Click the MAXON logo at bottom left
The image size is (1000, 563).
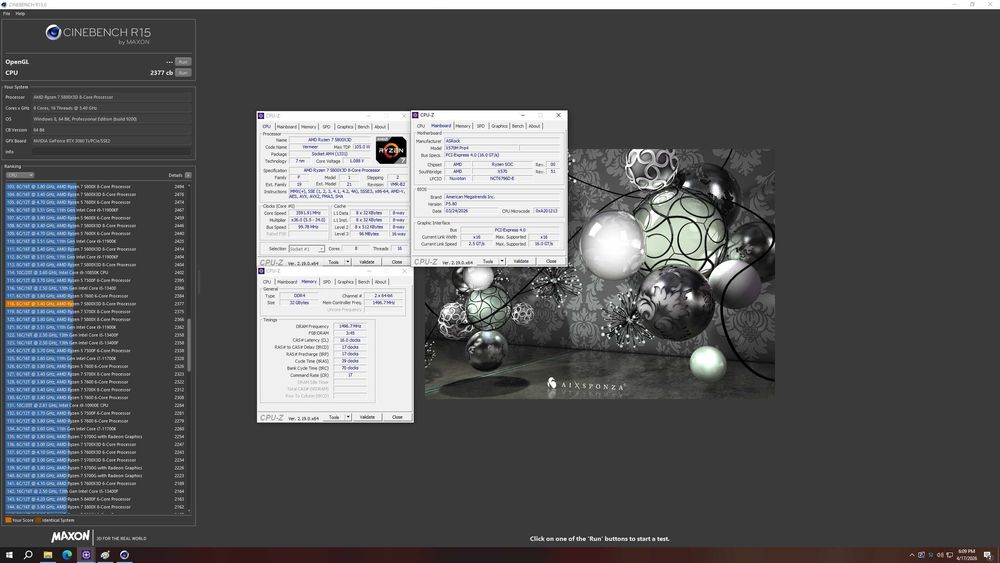click(x=71, y=537)
